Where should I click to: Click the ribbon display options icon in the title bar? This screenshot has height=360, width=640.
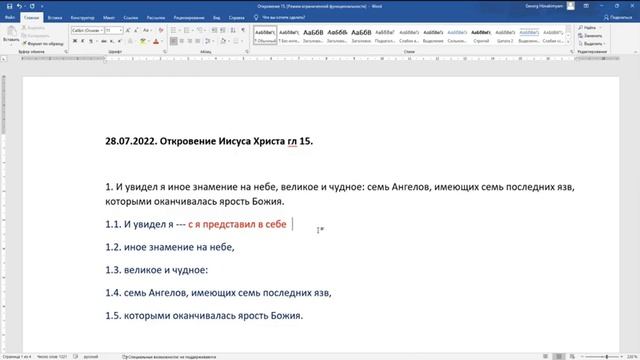click(x=586, y=6)
